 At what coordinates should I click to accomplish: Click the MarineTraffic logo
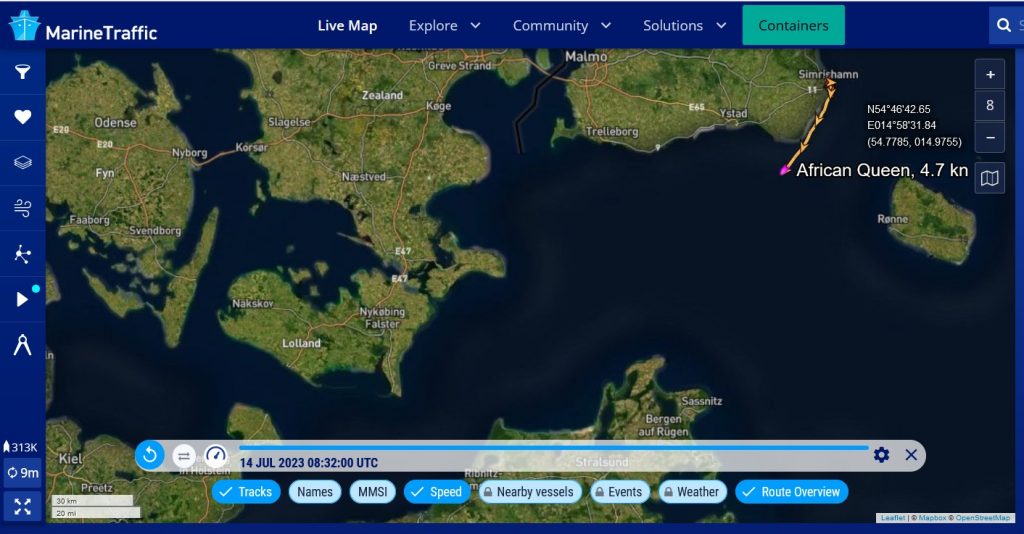83,26
